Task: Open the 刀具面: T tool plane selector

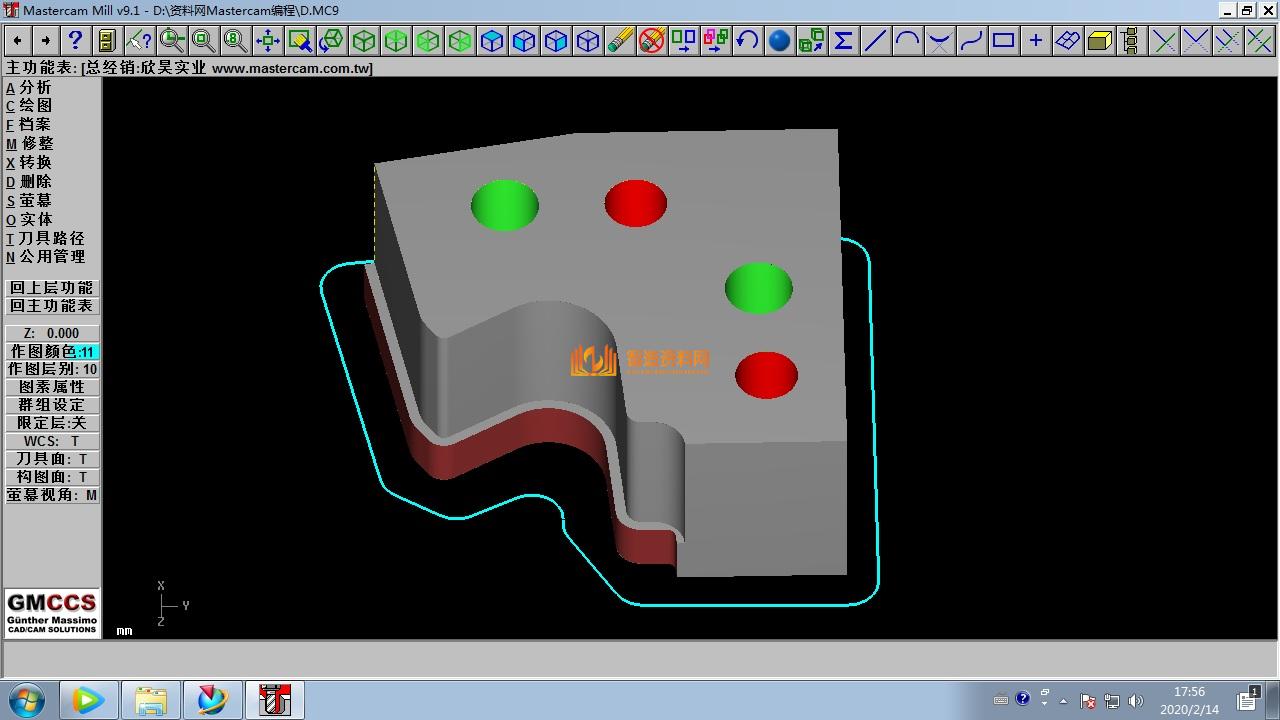Action: (52, 459)
